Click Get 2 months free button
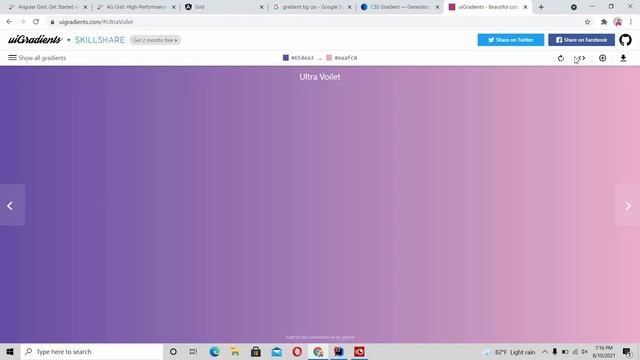 click(155, 40)
